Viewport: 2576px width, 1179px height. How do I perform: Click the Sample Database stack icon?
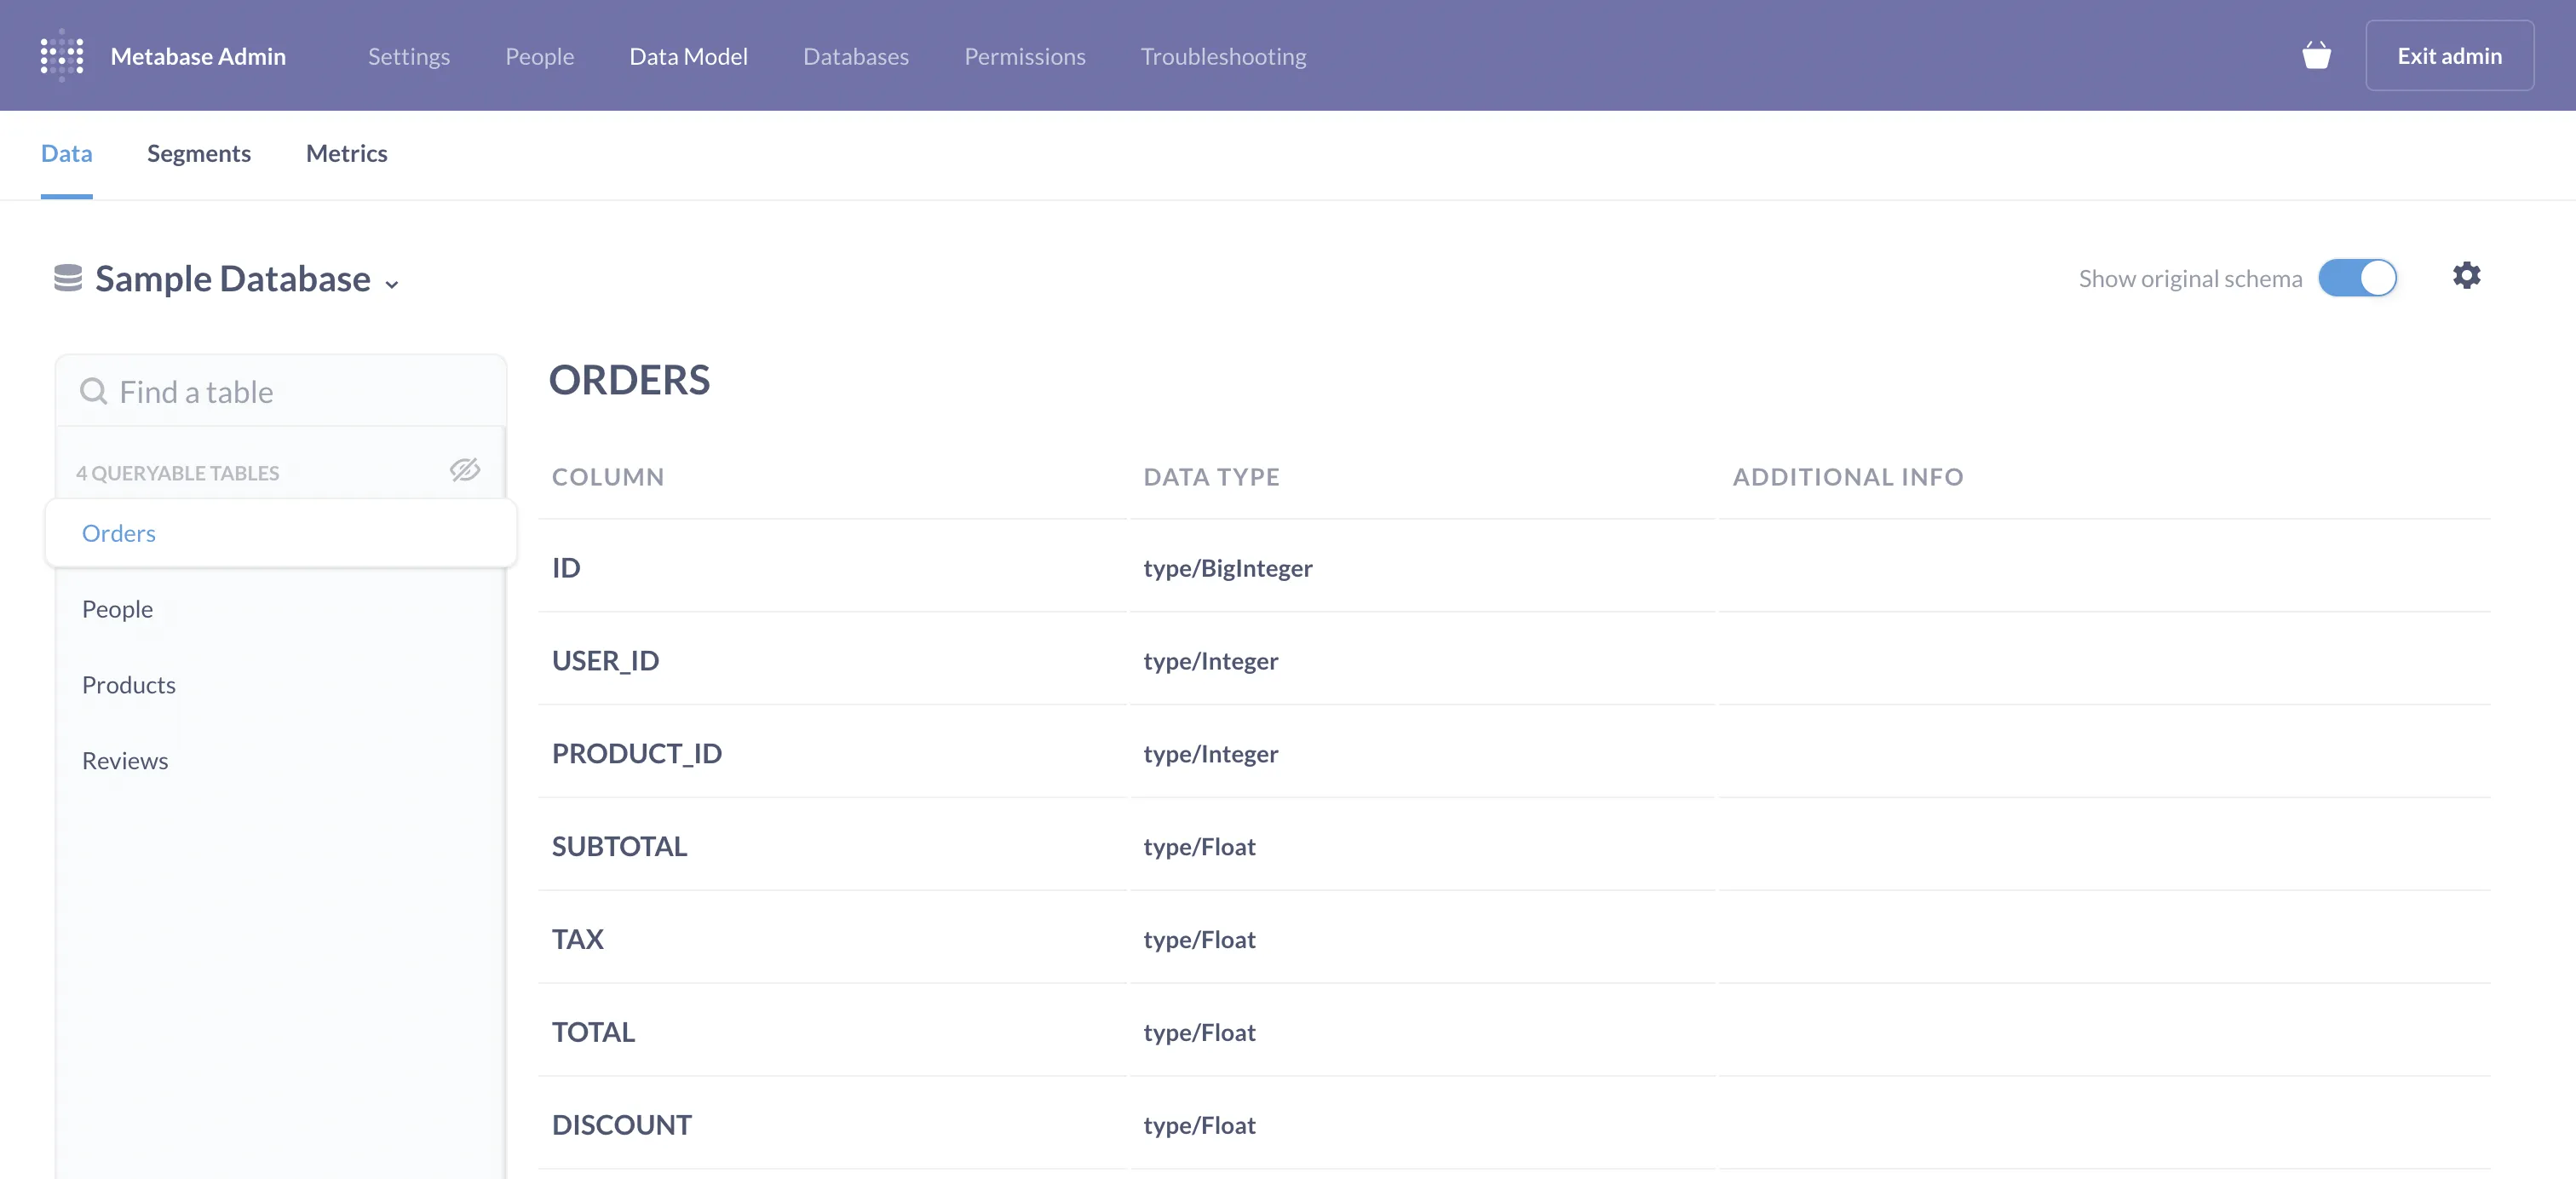pyautogui.click(x=68, y=278)
